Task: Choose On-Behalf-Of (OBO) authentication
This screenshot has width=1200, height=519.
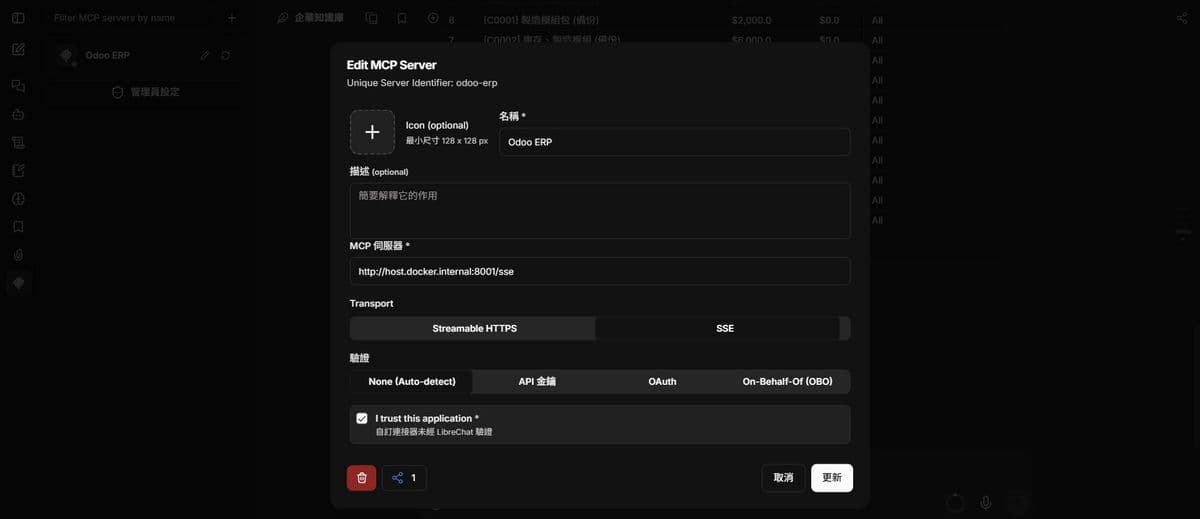Action: (787, 382)
